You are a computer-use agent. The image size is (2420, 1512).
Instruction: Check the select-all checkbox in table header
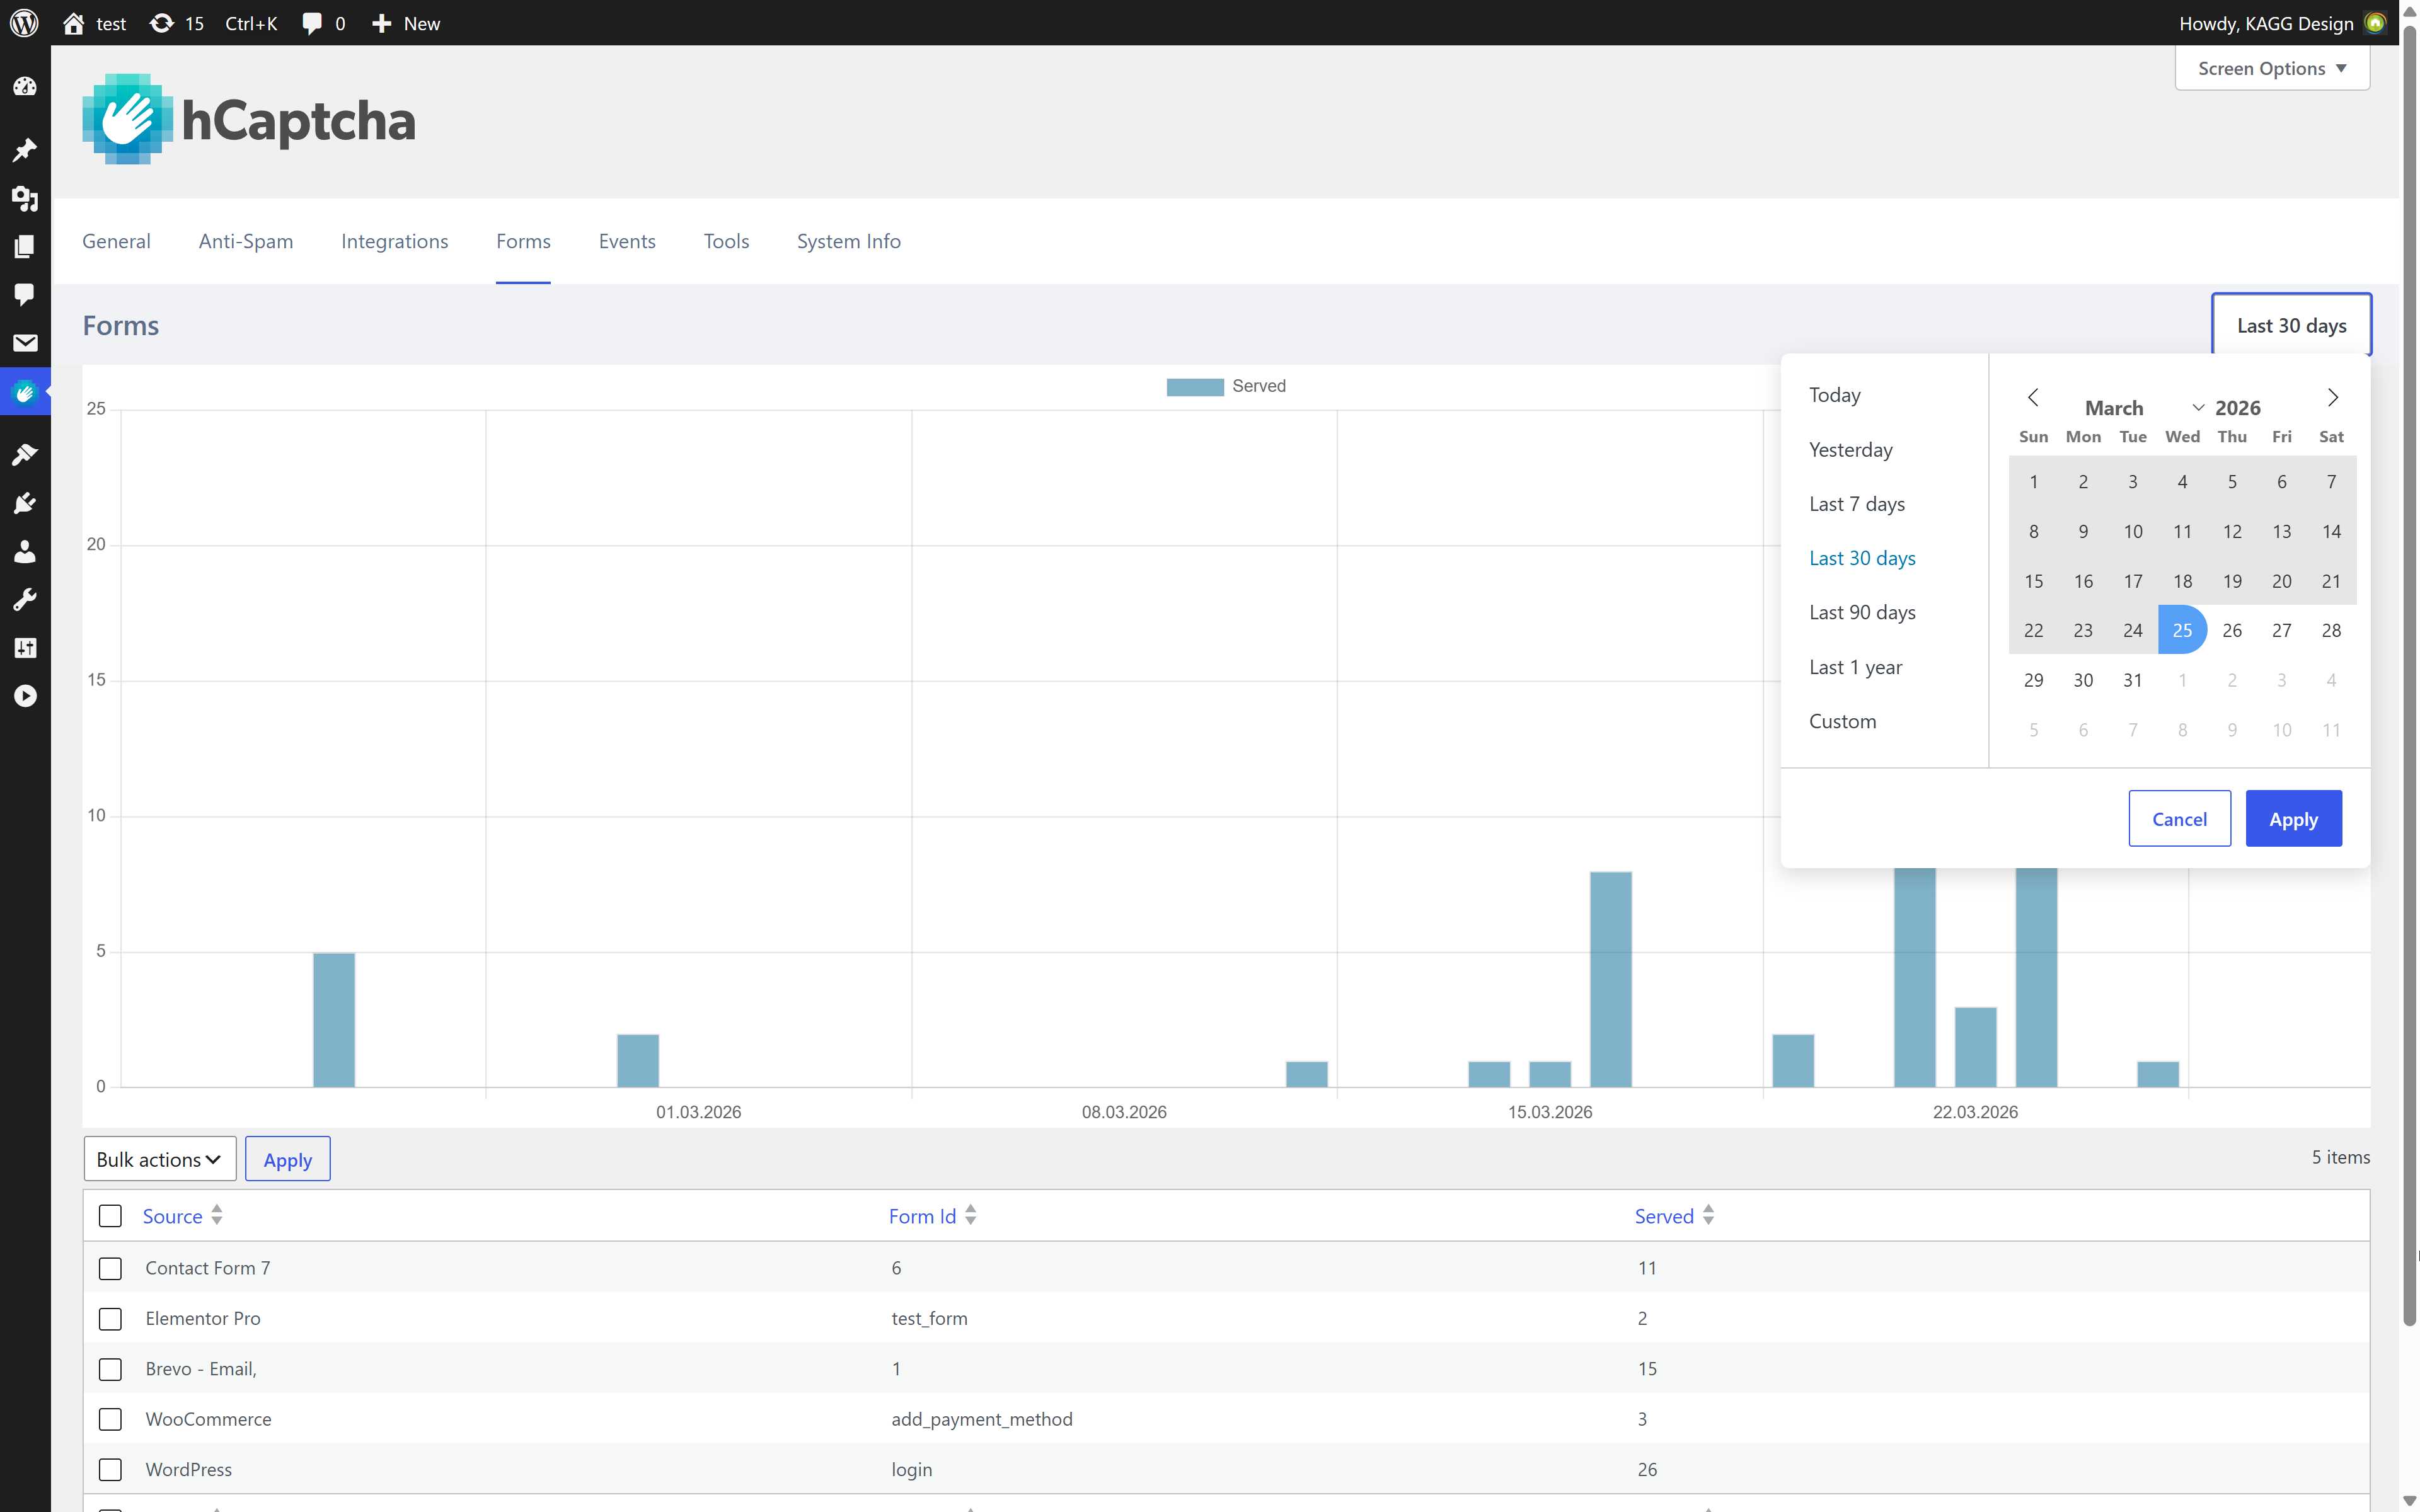(110, 1216)
